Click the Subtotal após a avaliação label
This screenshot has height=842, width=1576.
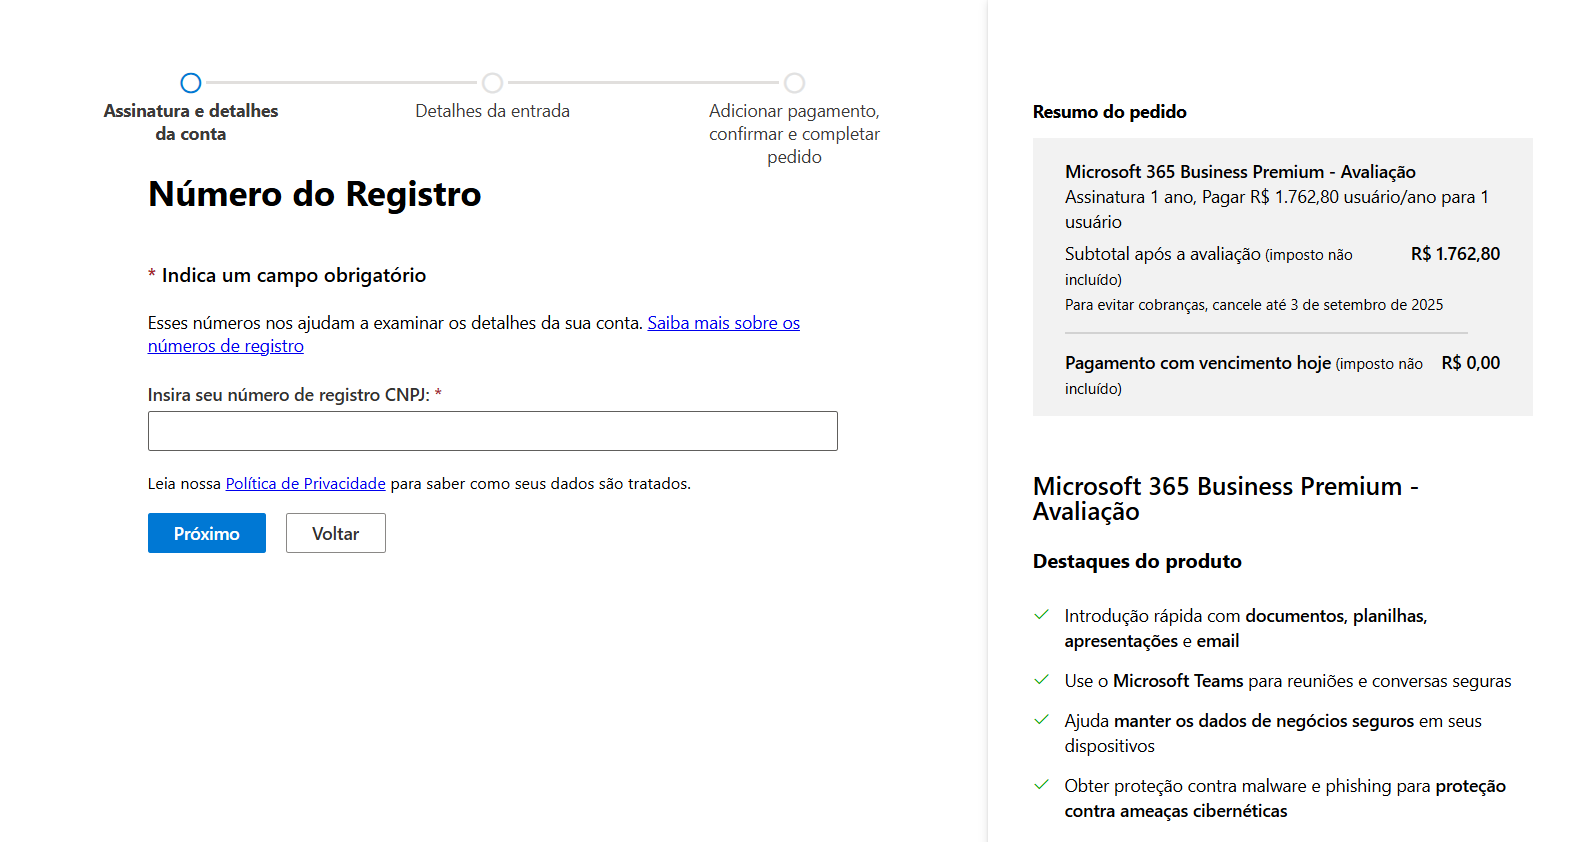1163,254
